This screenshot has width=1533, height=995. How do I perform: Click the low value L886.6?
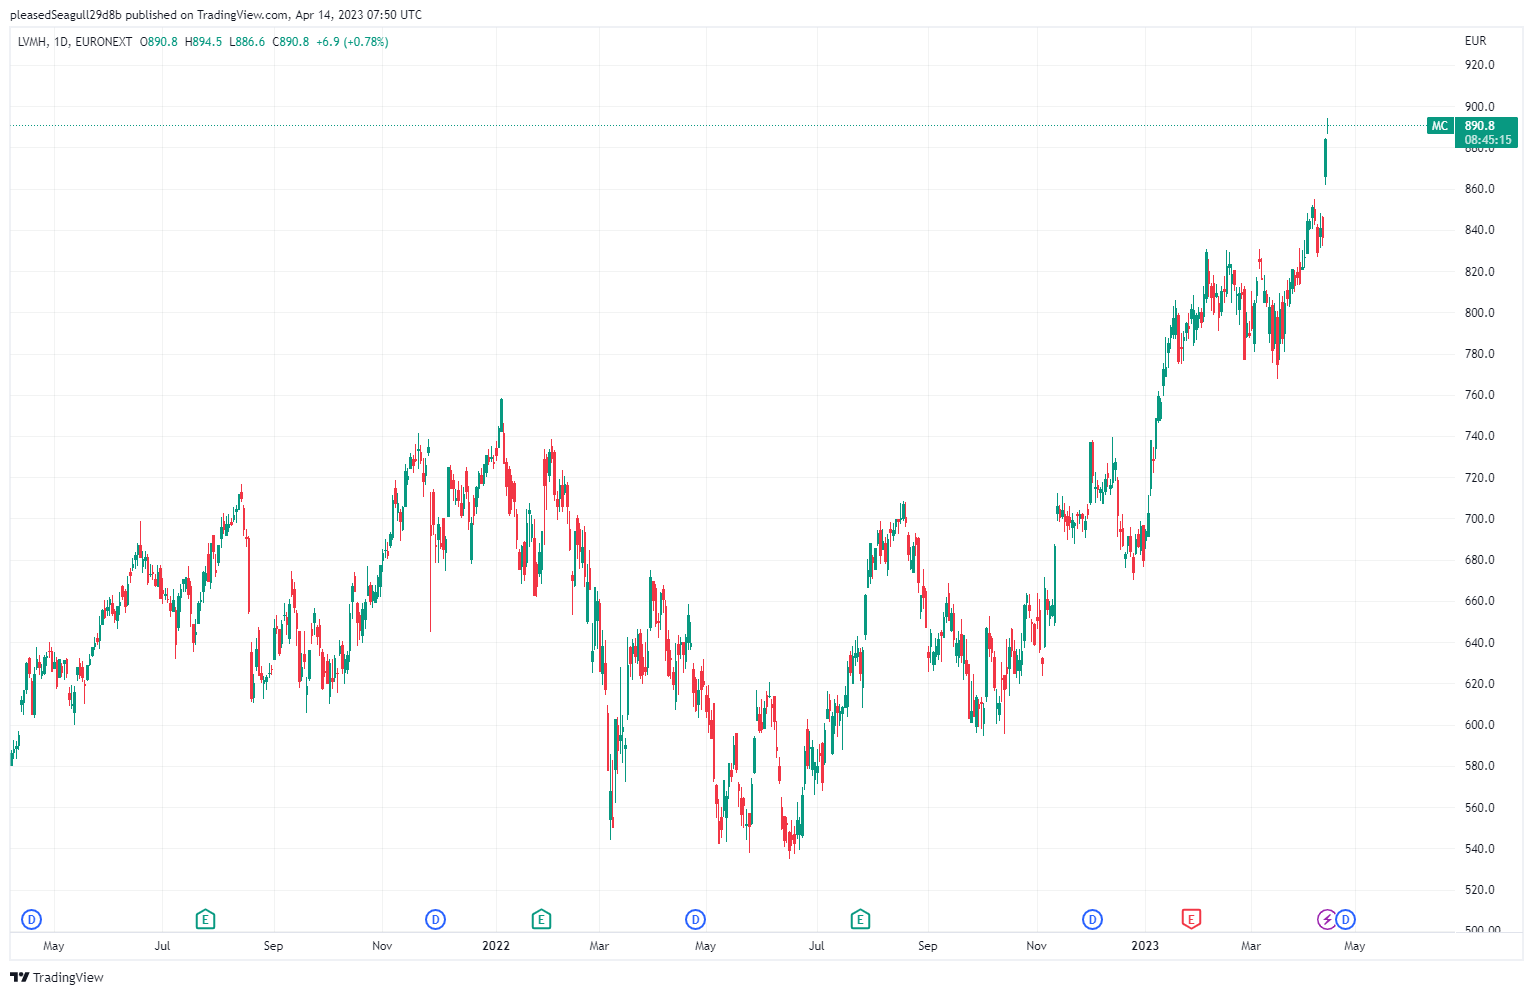(x=247, y=42)
